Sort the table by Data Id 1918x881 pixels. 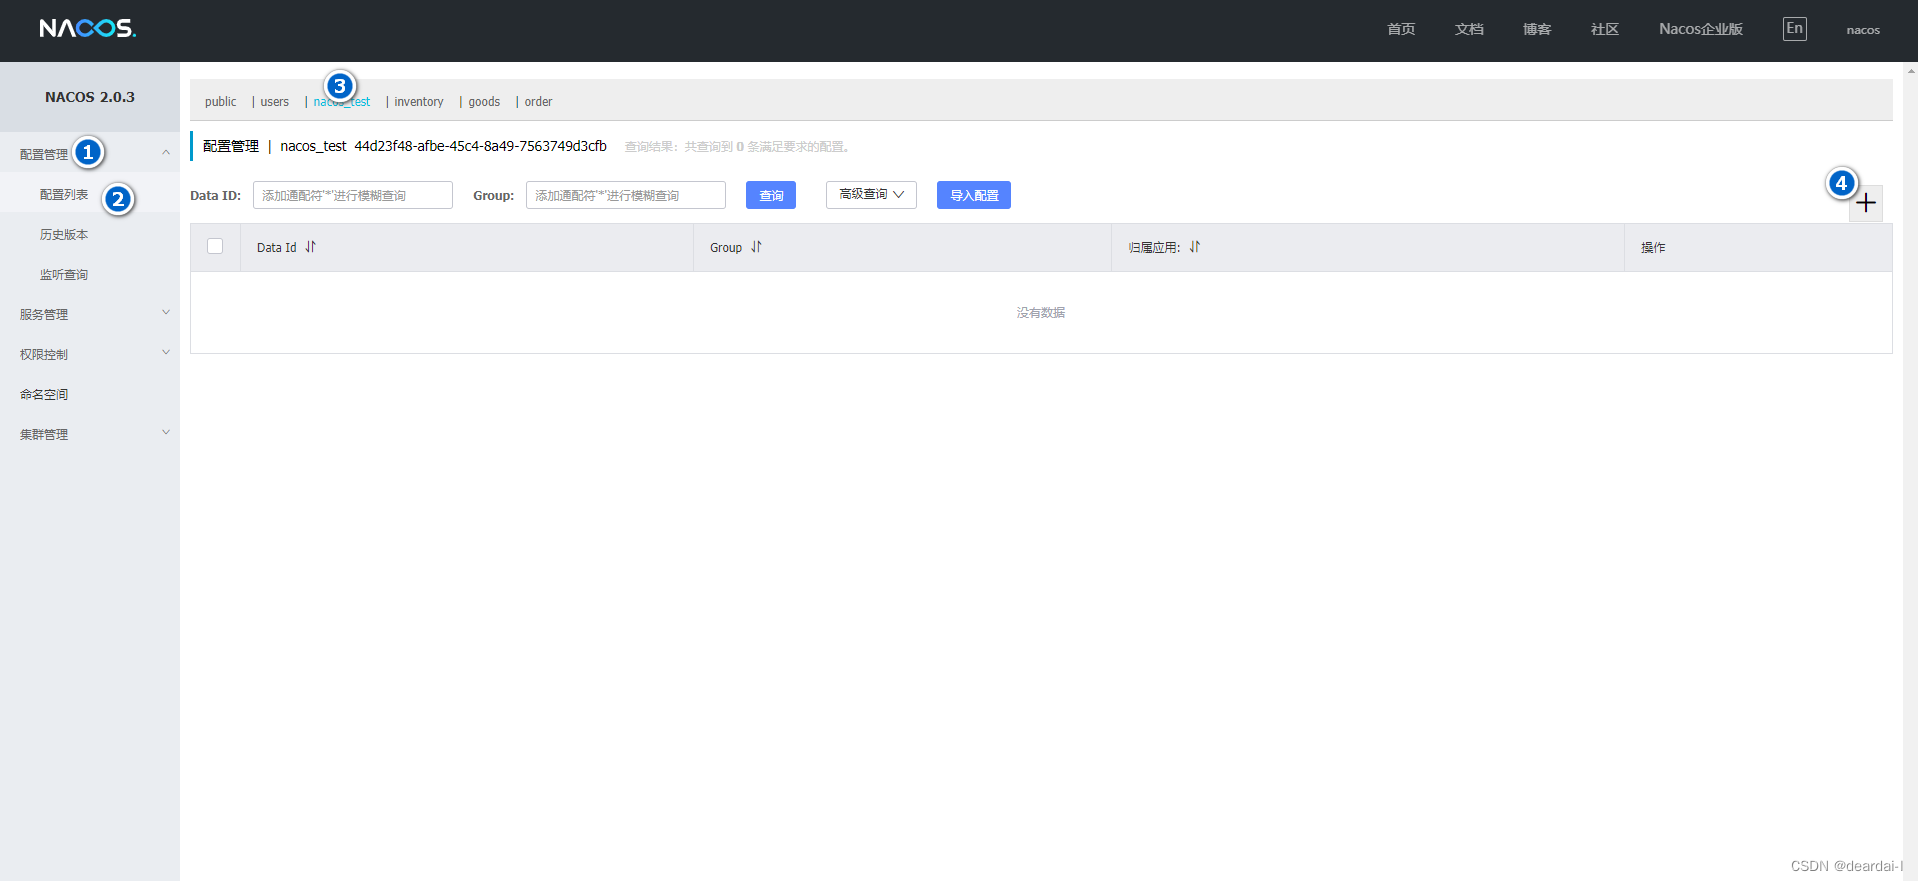point(310,247)
